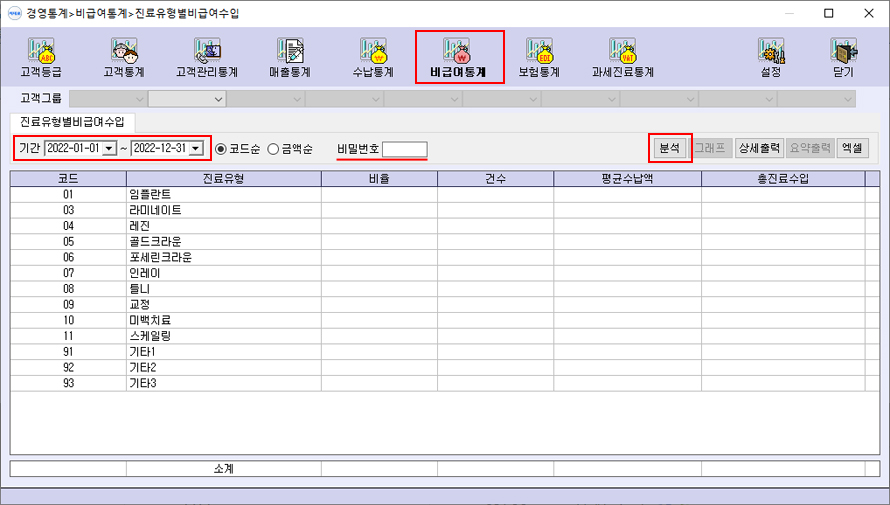Click the 분석 button

point(670,148)
